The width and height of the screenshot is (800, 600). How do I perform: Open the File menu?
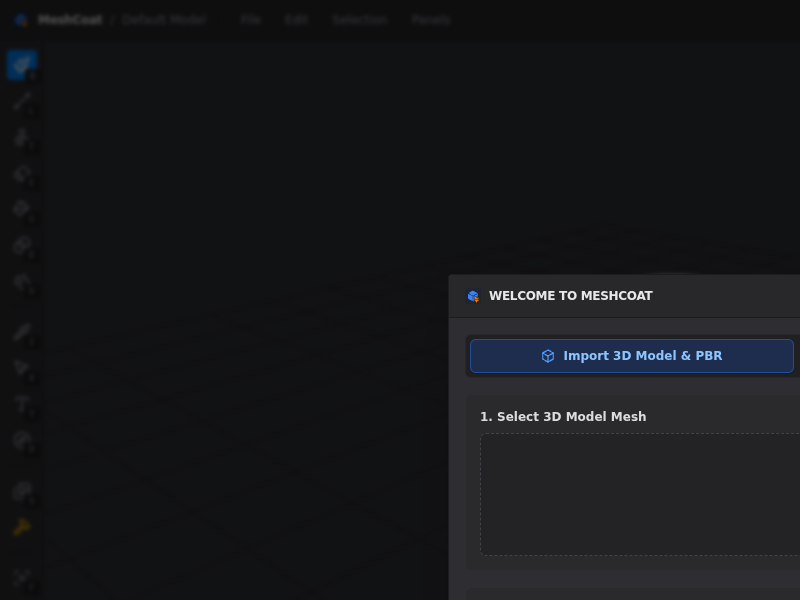click(251, 20)
